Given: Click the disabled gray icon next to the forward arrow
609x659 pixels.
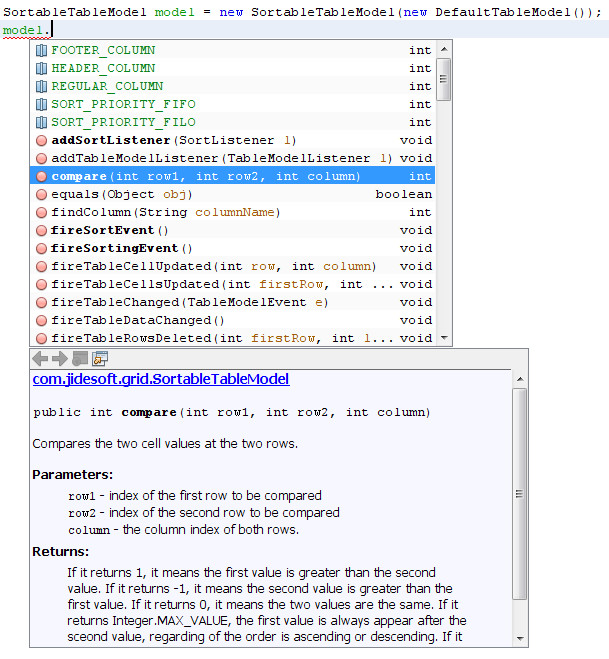Looking at the screenshot, I should (80, 358).
